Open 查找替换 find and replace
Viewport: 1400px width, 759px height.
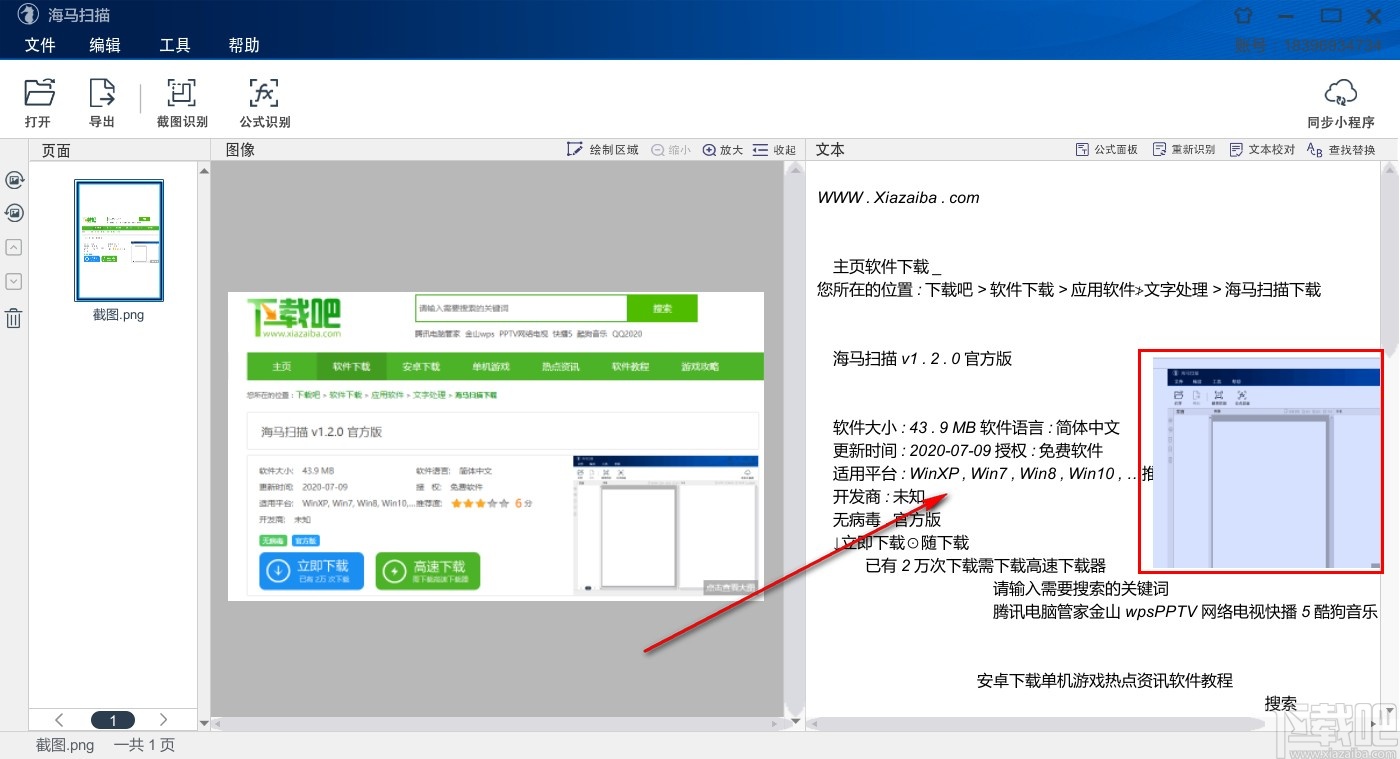[x=1341, y=150]
